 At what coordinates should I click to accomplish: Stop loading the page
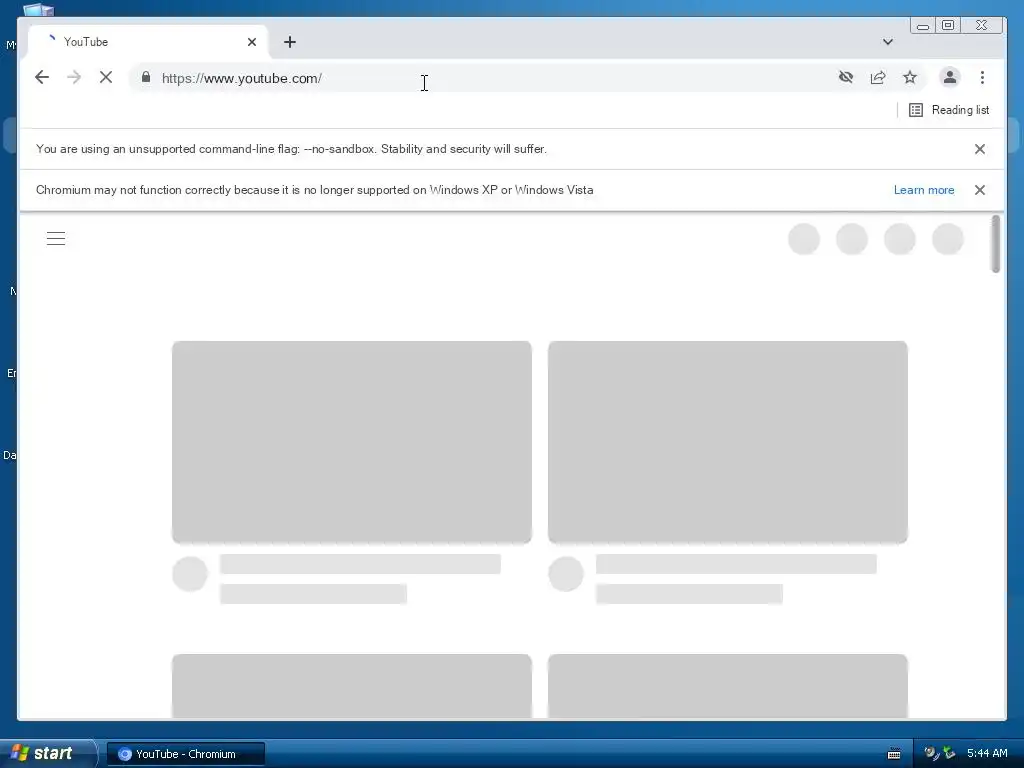(106, 78)
